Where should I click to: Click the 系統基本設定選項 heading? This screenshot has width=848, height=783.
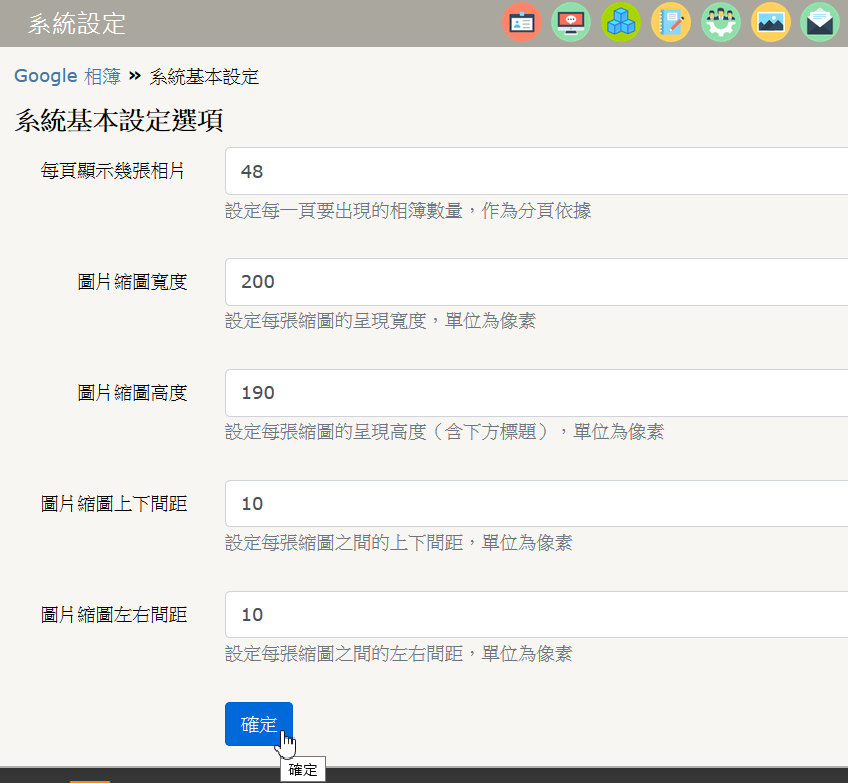(x=118, y=122)
